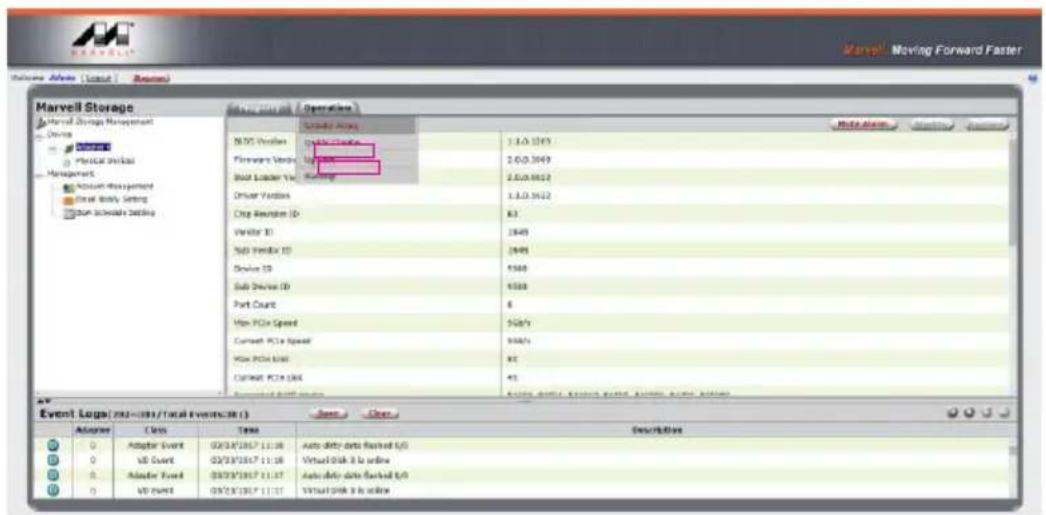Click the Device ID property row
1046x515 pixels.
click(619, 268)
